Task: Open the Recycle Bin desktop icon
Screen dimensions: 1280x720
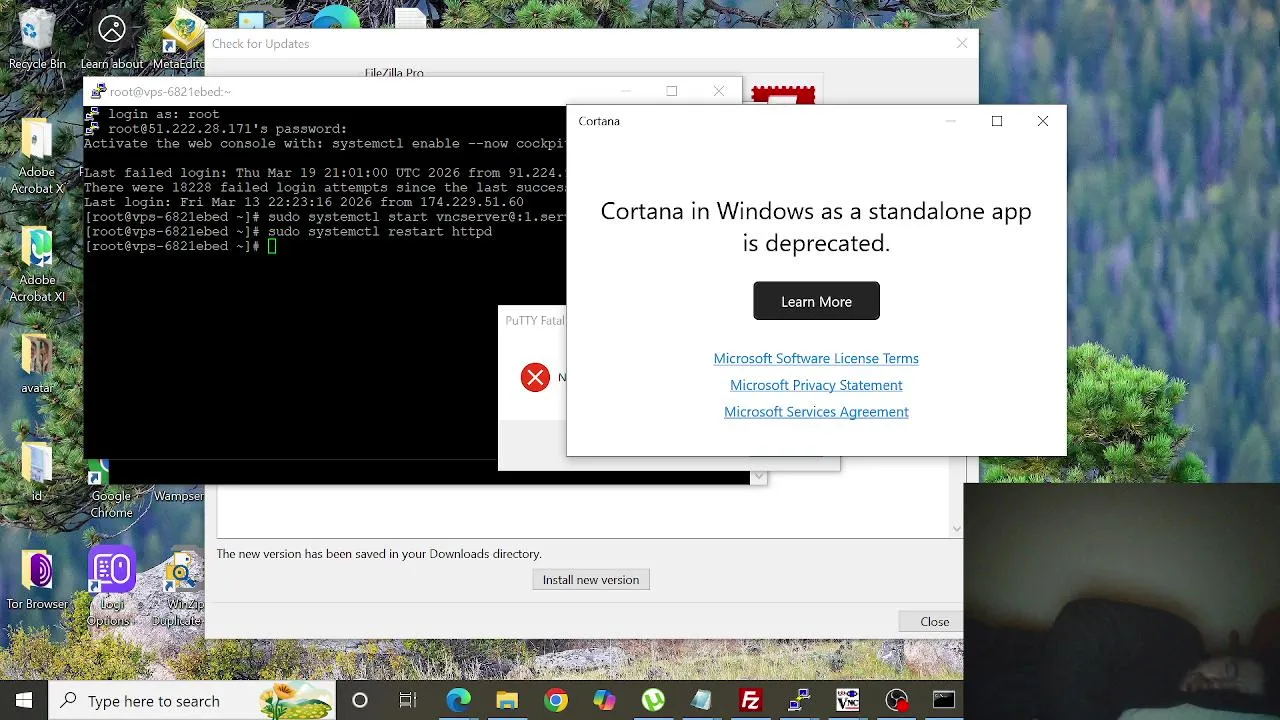Action: [x=37, y=38]
